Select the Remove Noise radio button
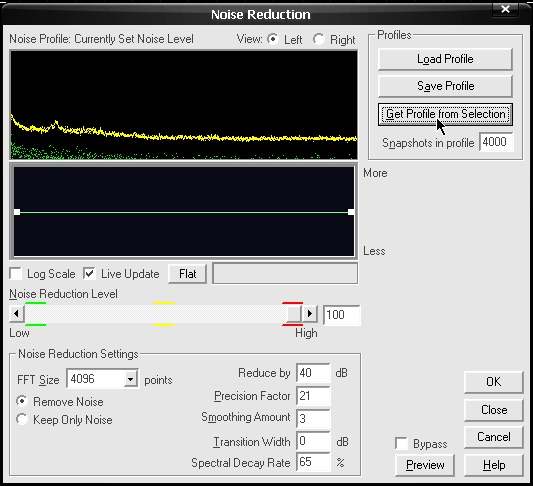The image size is (533, 486). coord(22,401)
